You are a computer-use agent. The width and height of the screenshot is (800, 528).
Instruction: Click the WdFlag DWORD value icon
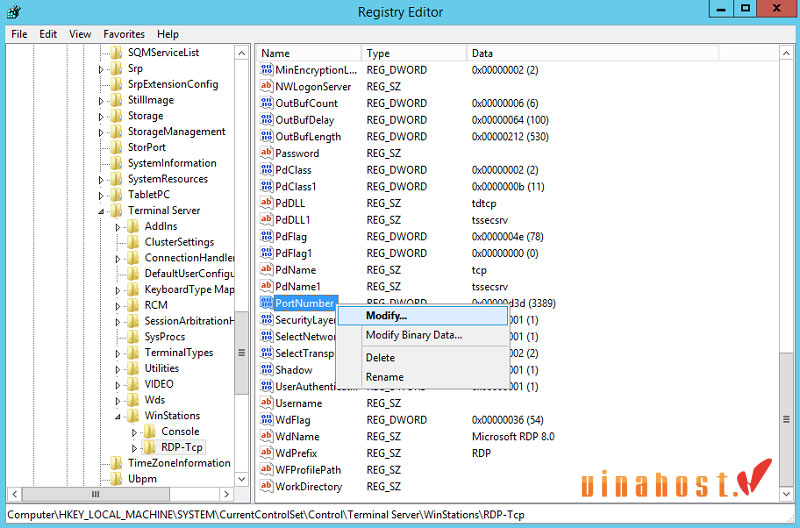266,420
